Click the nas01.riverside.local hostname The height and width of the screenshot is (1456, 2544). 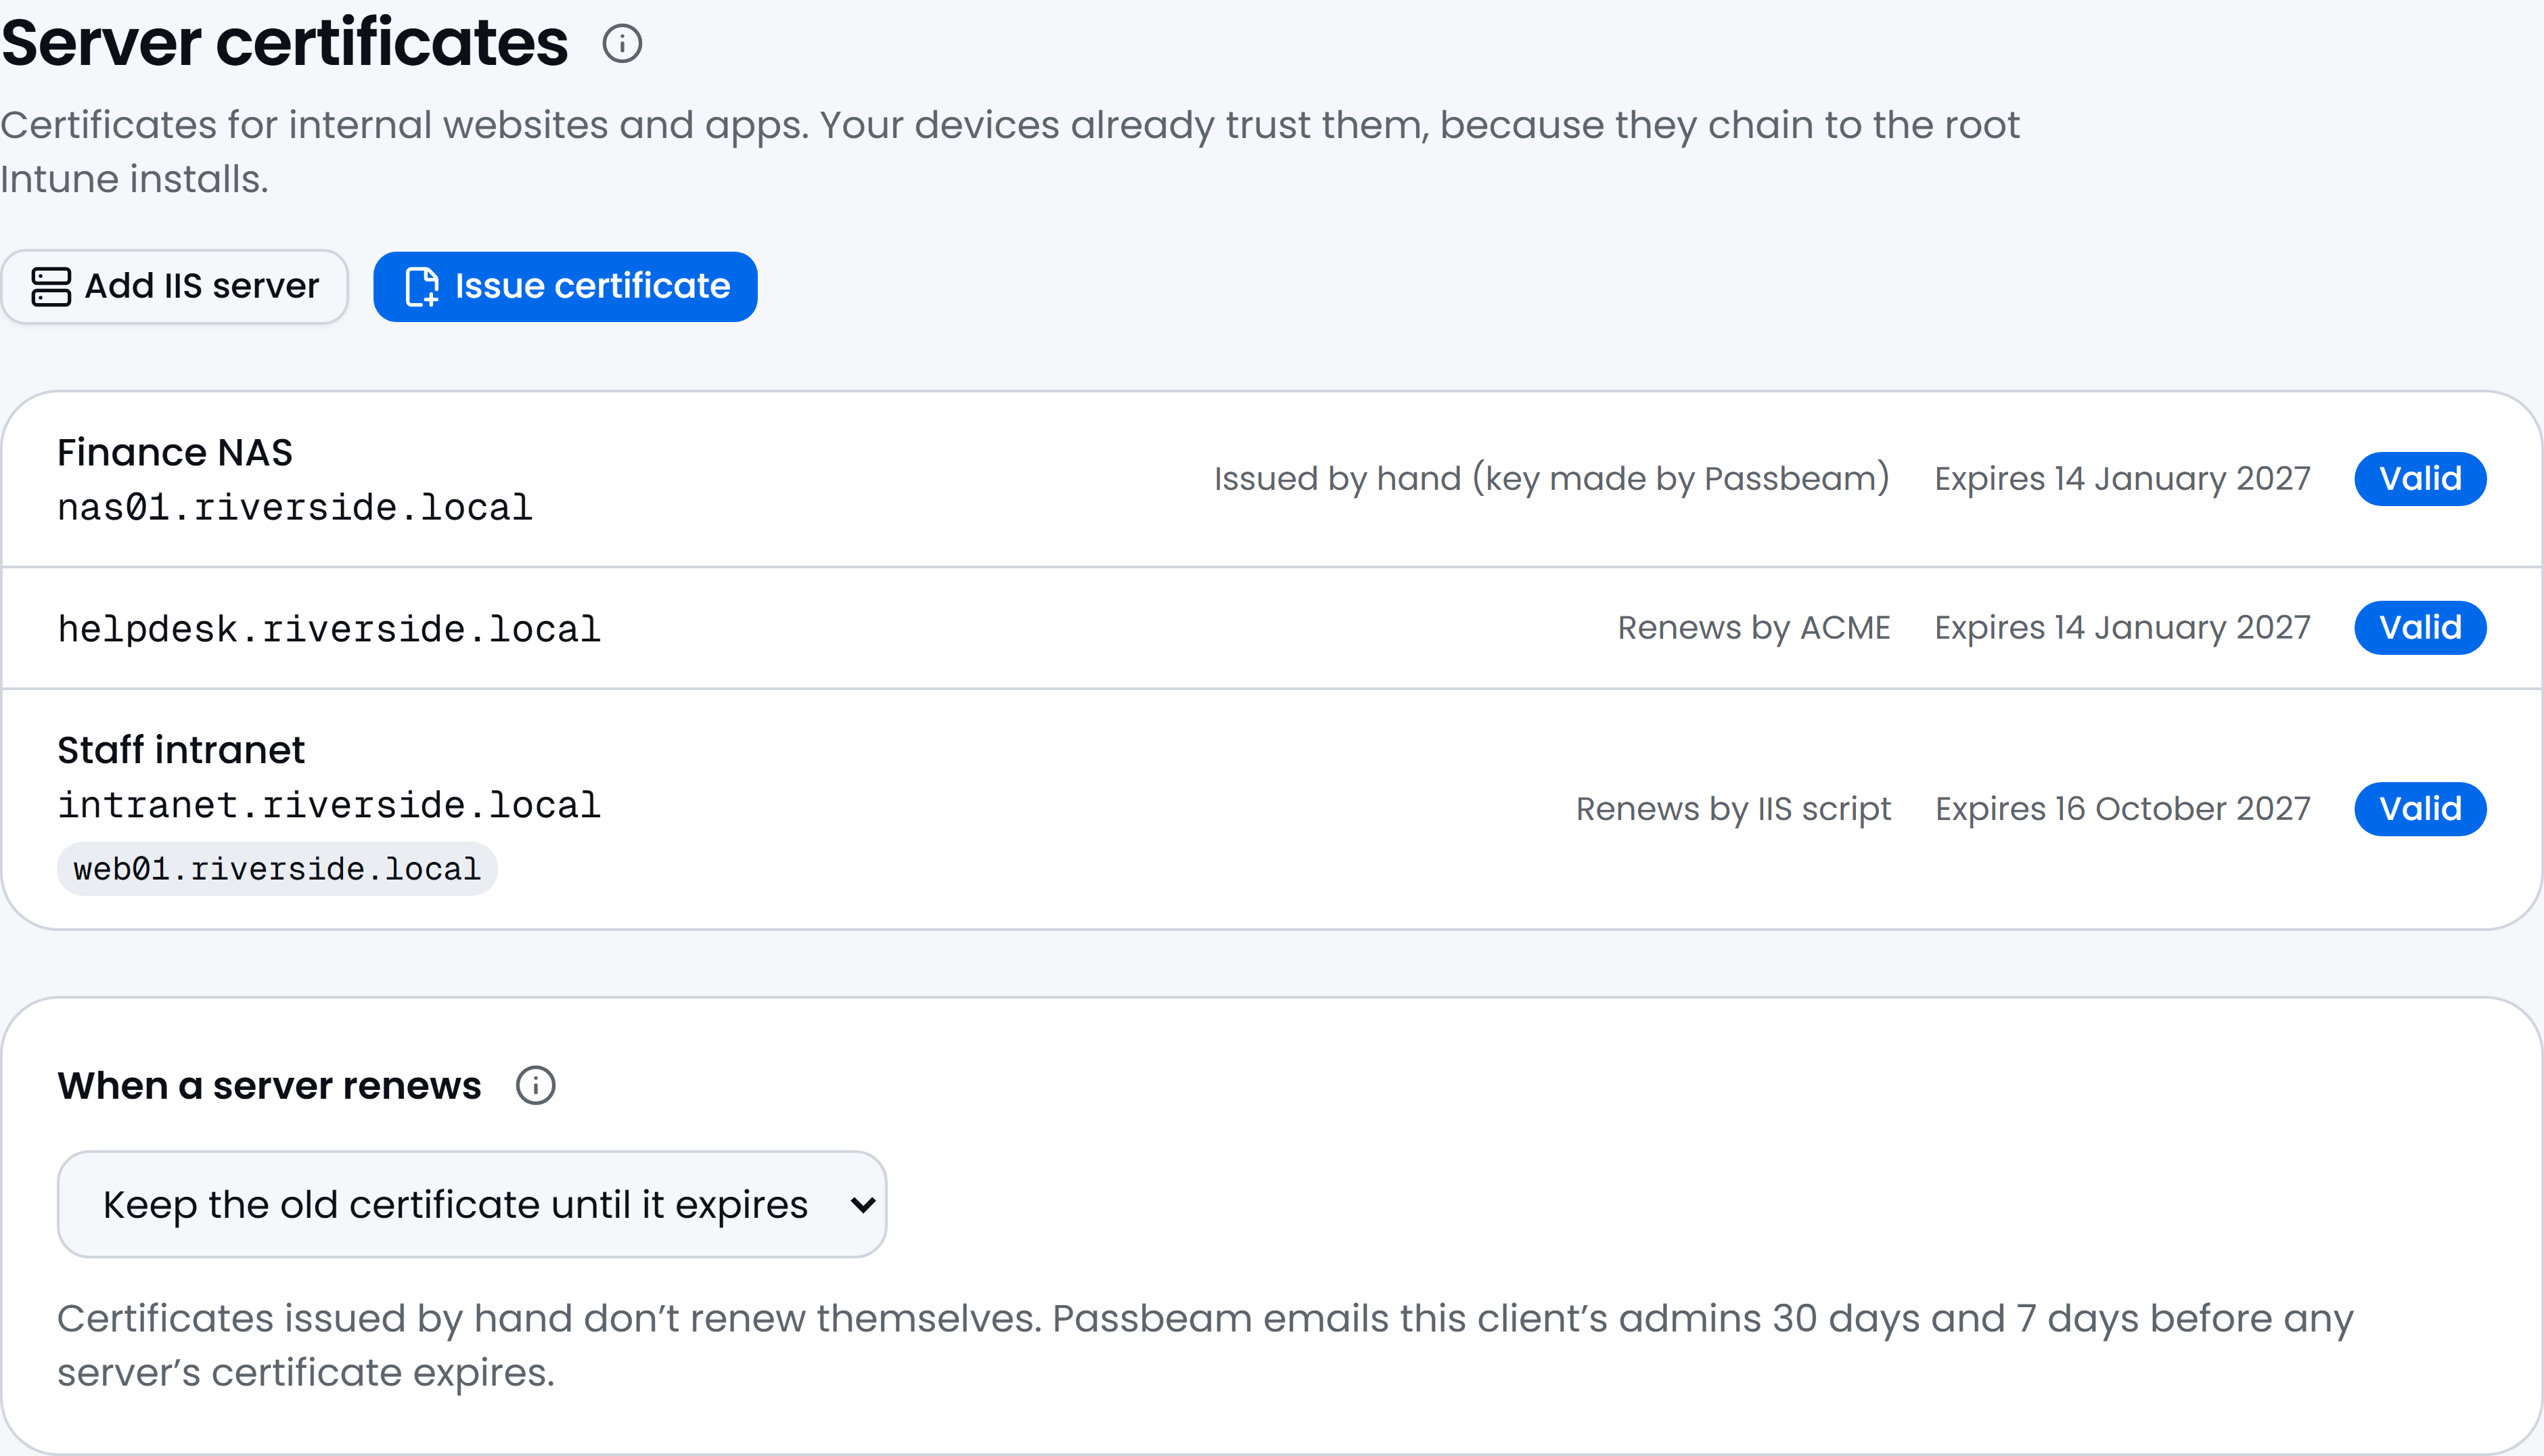click(295, 508)
